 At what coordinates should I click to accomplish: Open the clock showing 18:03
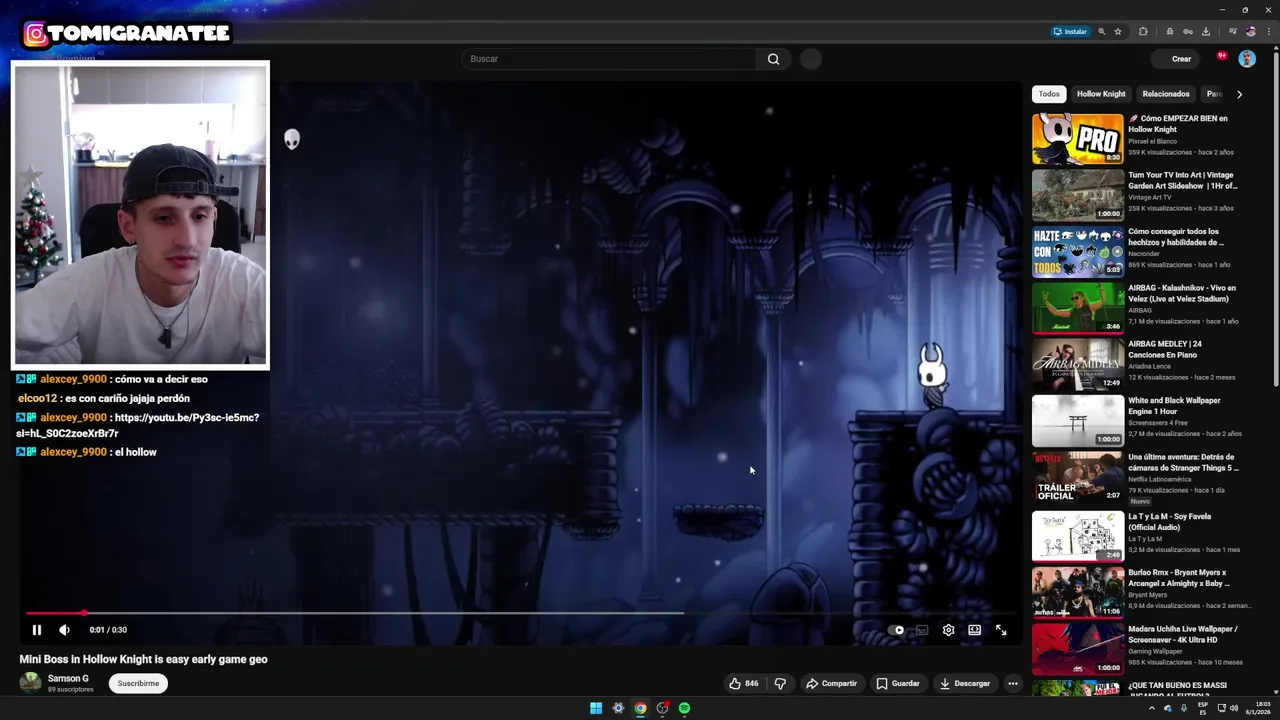tap(1257, 708)
